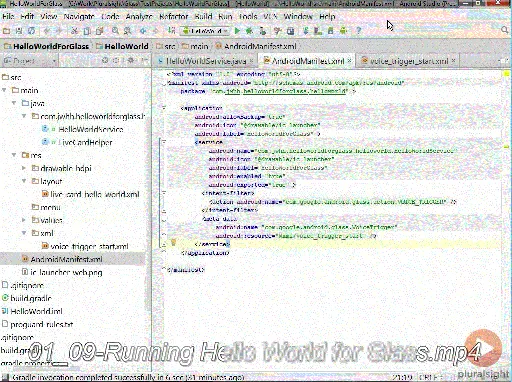Close the AndroidManifest.xml editor tab
This screenshot has height=382, width=512.
click(349, 61)
